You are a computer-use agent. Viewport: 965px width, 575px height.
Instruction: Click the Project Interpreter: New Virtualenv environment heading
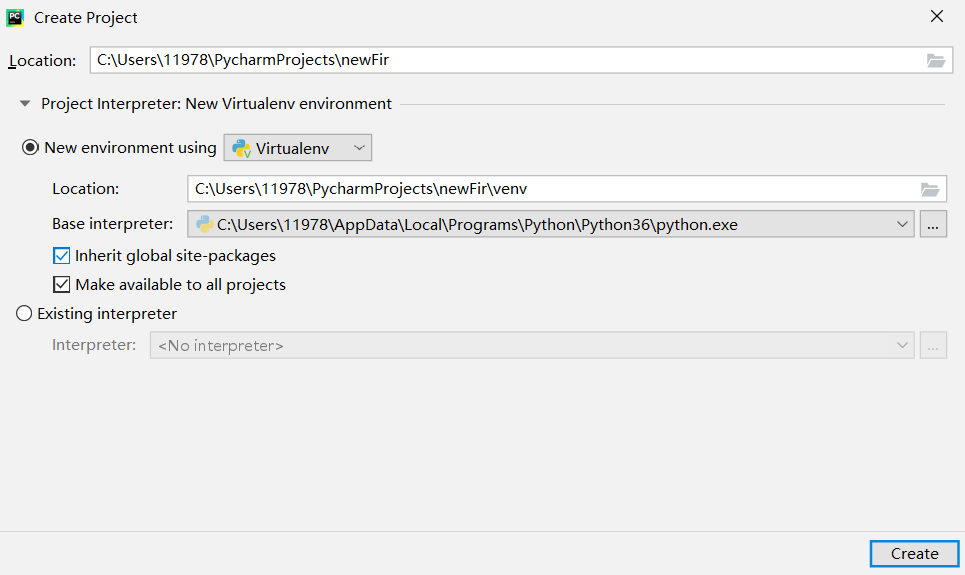tap(216, 103)
